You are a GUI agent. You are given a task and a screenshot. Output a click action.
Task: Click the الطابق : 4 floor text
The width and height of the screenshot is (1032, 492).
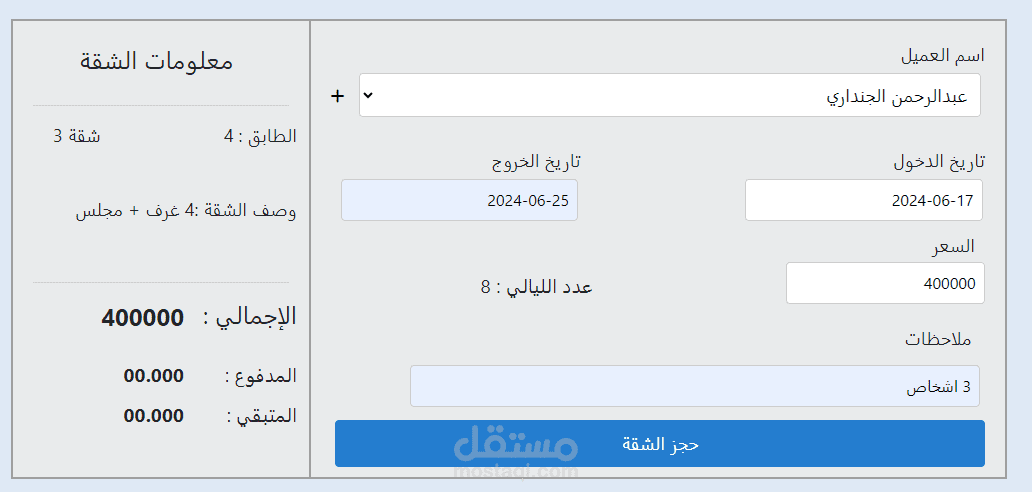pyautogui.click(x=260, y=136)
